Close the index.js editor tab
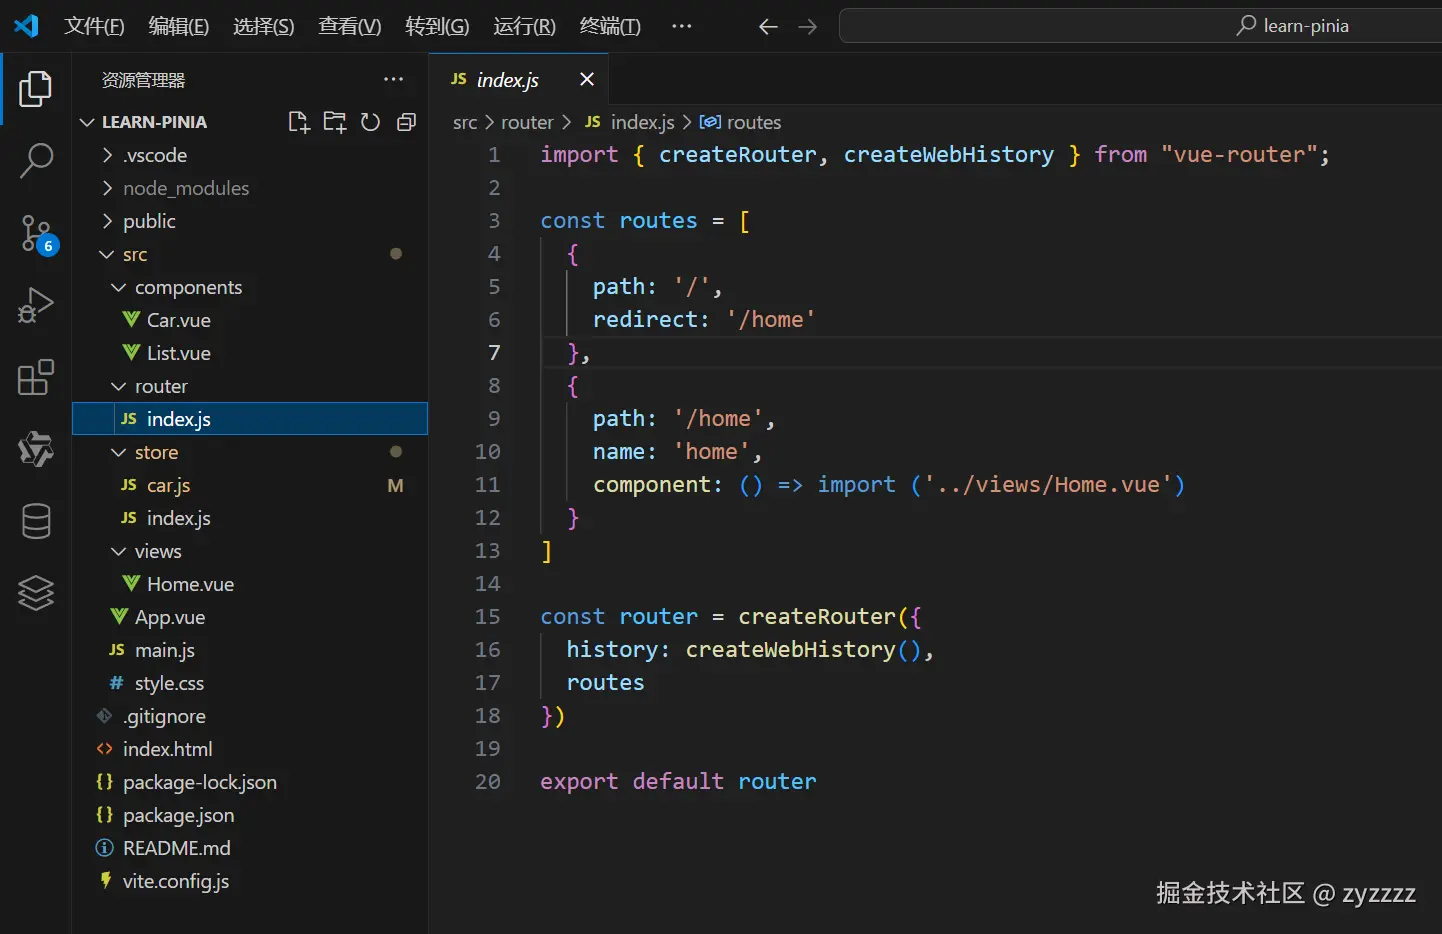The image size is (1442, 934). [587, 79]
